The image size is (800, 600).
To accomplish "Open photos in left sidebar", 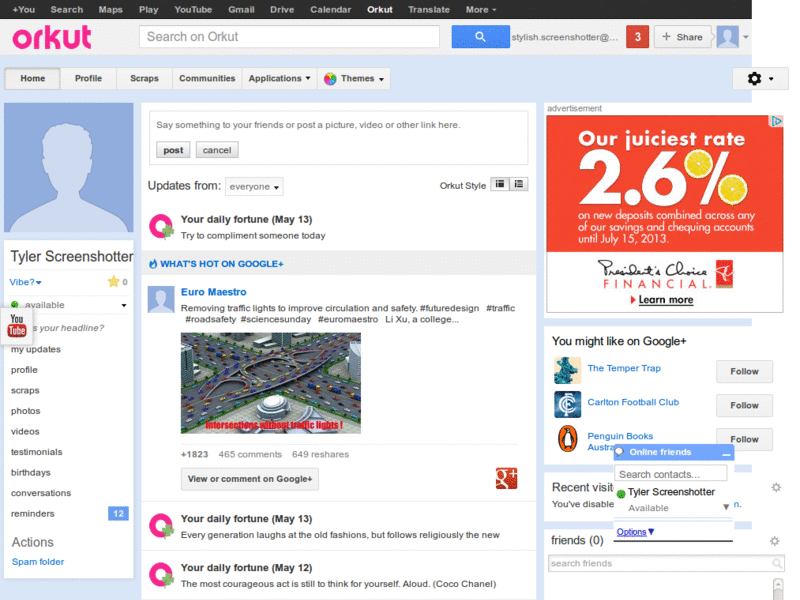I will (x=26, y=411).
